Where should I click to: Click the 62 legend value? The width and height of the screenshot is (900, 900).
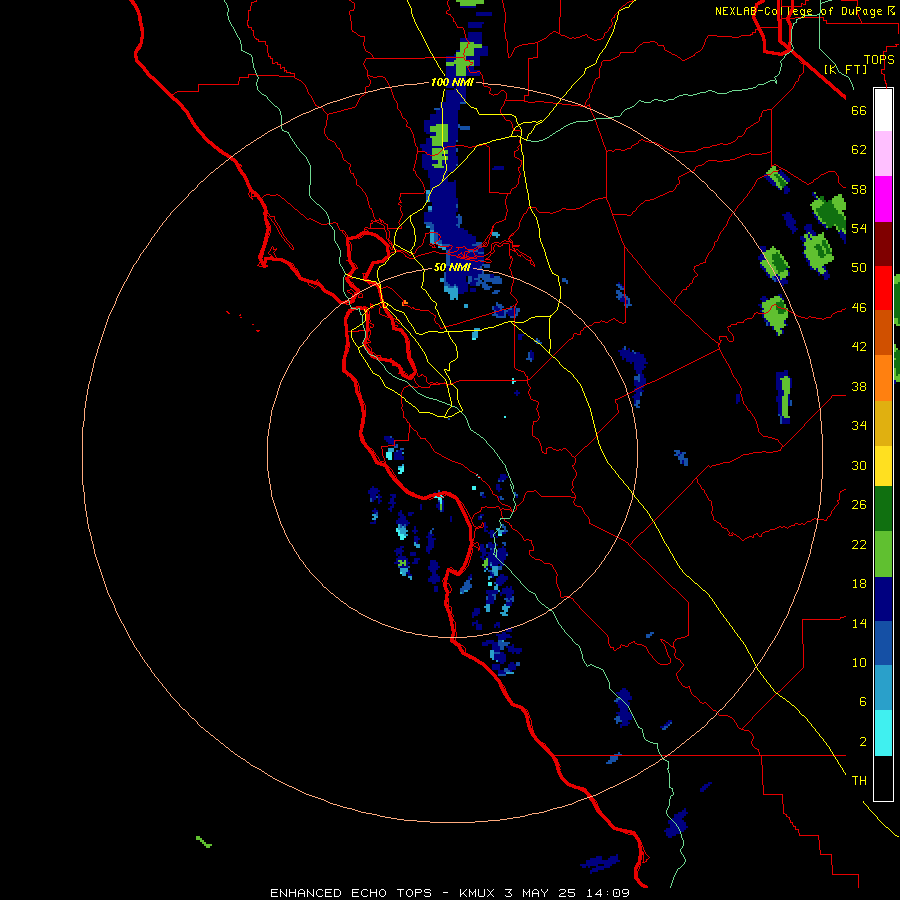tap(859, 150)
